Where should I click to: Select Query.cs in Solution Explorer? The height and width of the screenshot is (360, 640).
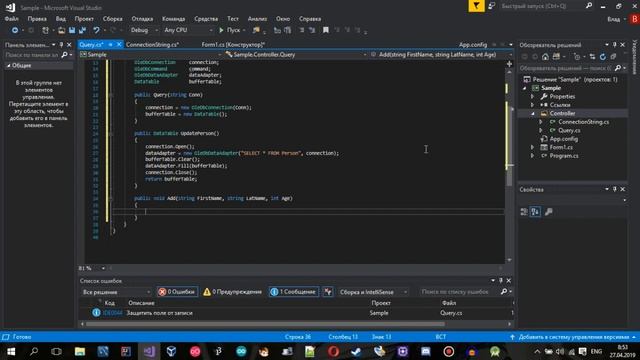pos(569,131)
